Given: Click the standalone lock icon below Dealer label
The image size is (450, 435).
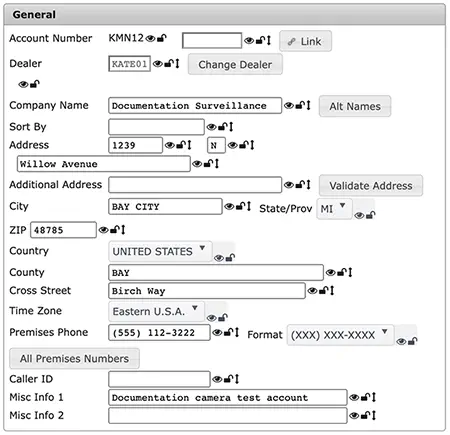Looking at the screenshot, I should (x=35, y=84).
